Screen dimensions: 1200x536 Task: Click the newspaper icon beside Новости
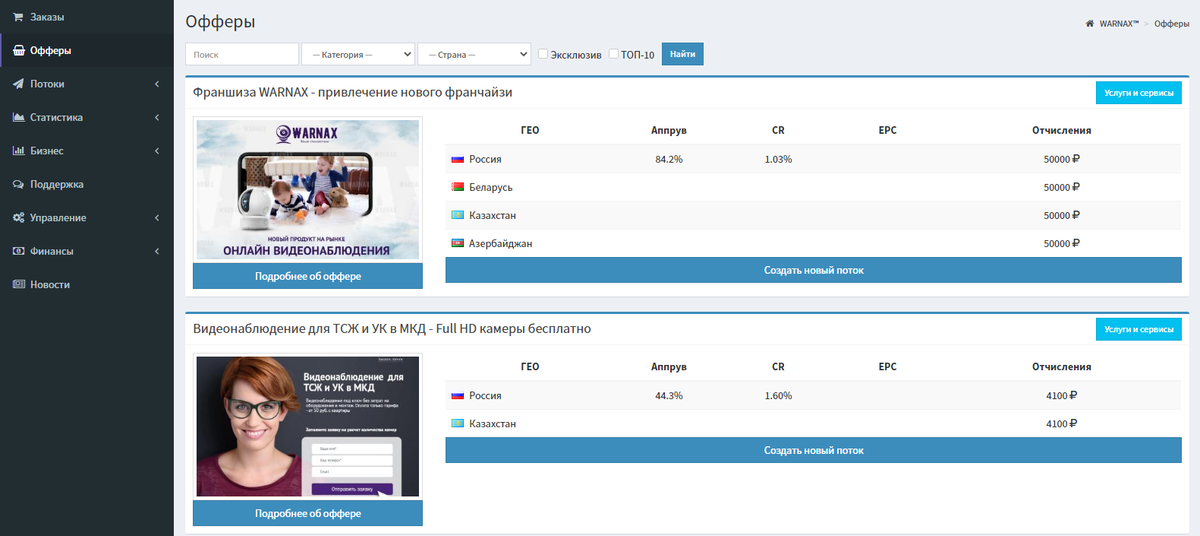(x=18, y=284)
